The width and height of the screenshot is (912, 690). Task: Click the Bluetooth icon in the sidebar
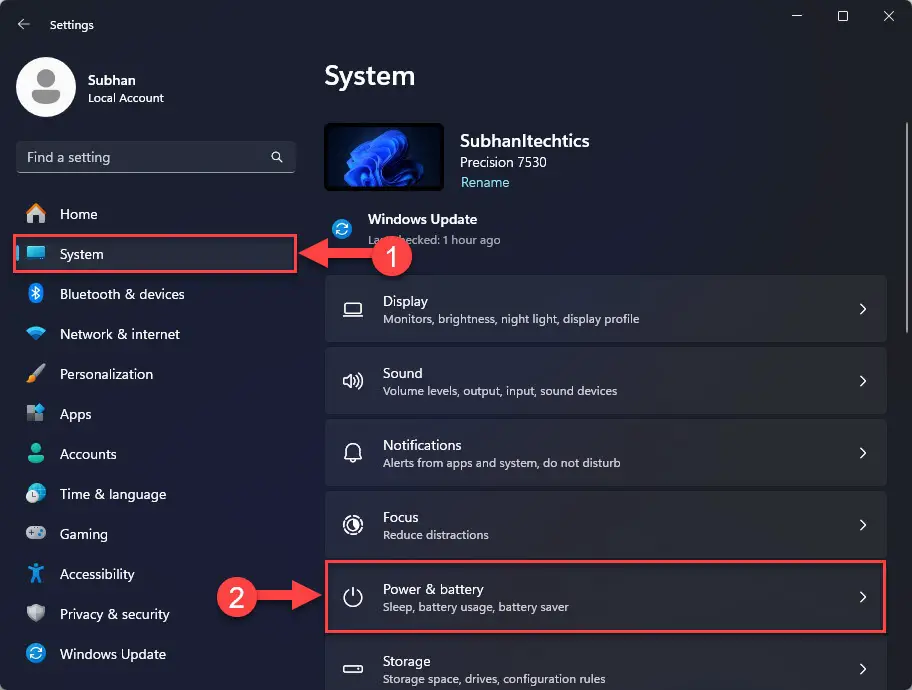(35, 294)
